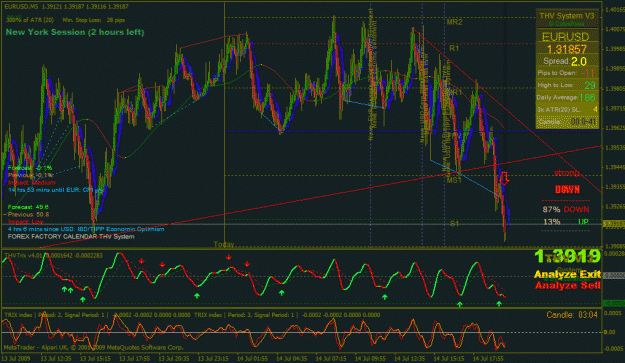The image size is (625, 363).
Task: Select the 'High to Low: 29' row
Action: click(x=566, y=85)
